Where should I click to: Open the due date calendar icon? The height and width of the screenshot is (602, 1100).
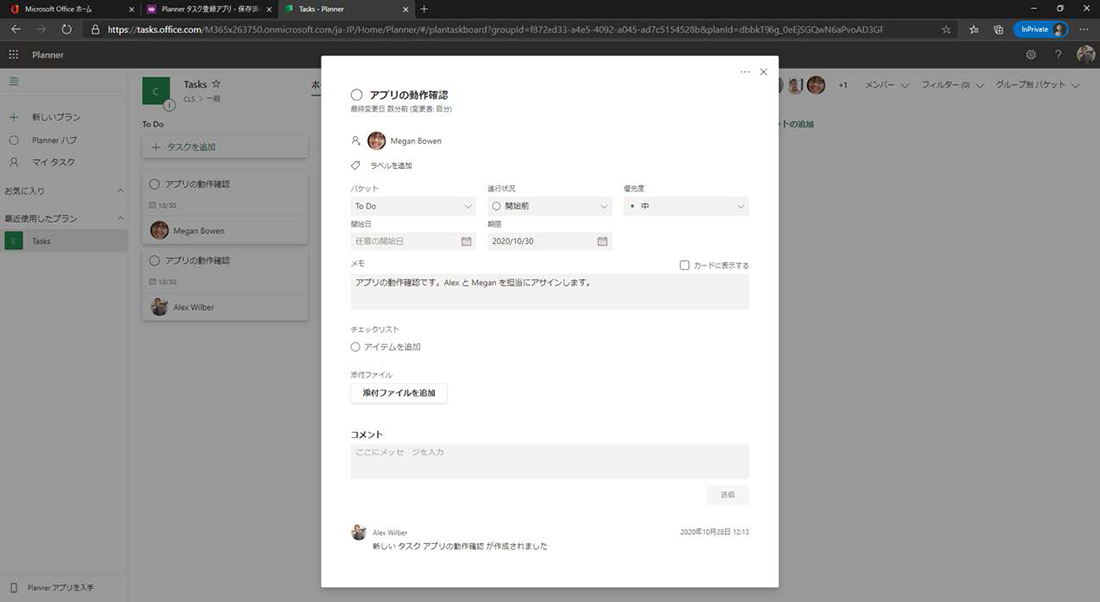pos(602,241)
